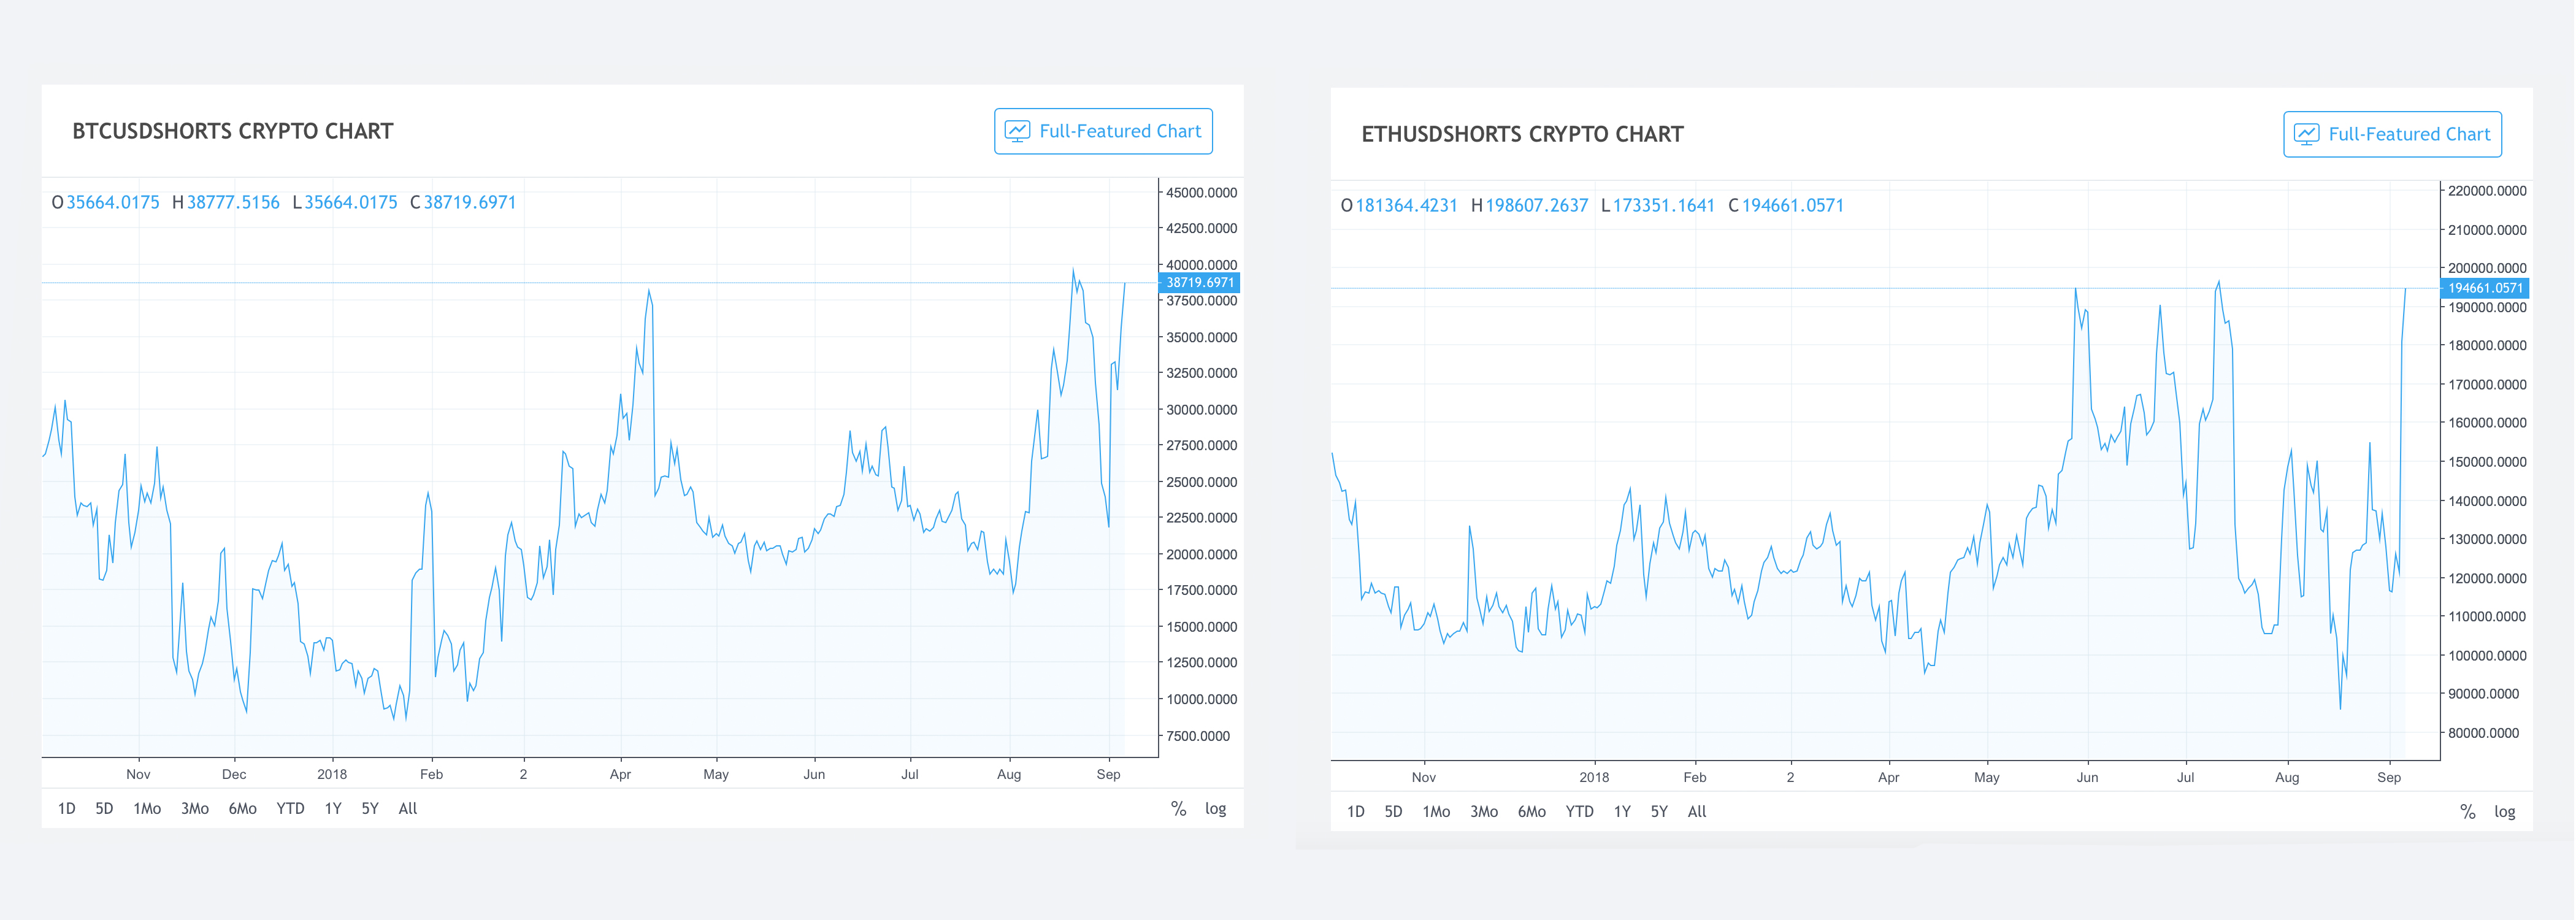
Task: Show All time range on BTC chart
Action: 408,809
